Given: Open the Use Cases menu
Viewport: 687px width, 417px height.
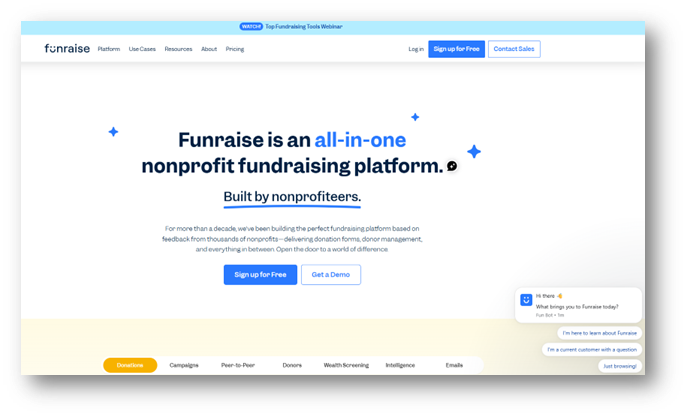Looking at the screenshot, I should tap(142, 49).
